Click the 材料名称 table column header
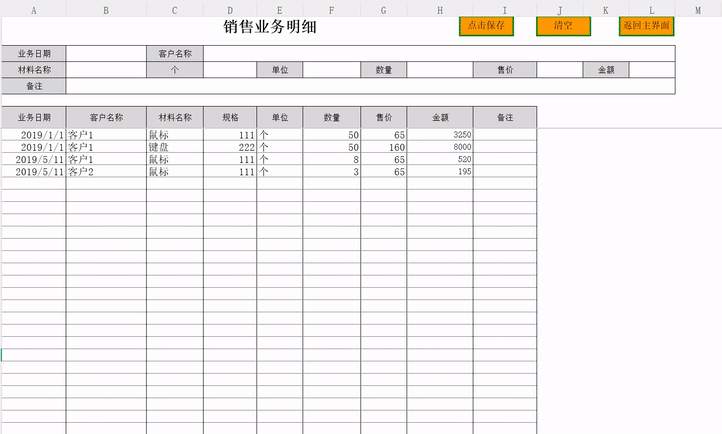This screenshot has width=722, height=434. (x=175, y=117)
